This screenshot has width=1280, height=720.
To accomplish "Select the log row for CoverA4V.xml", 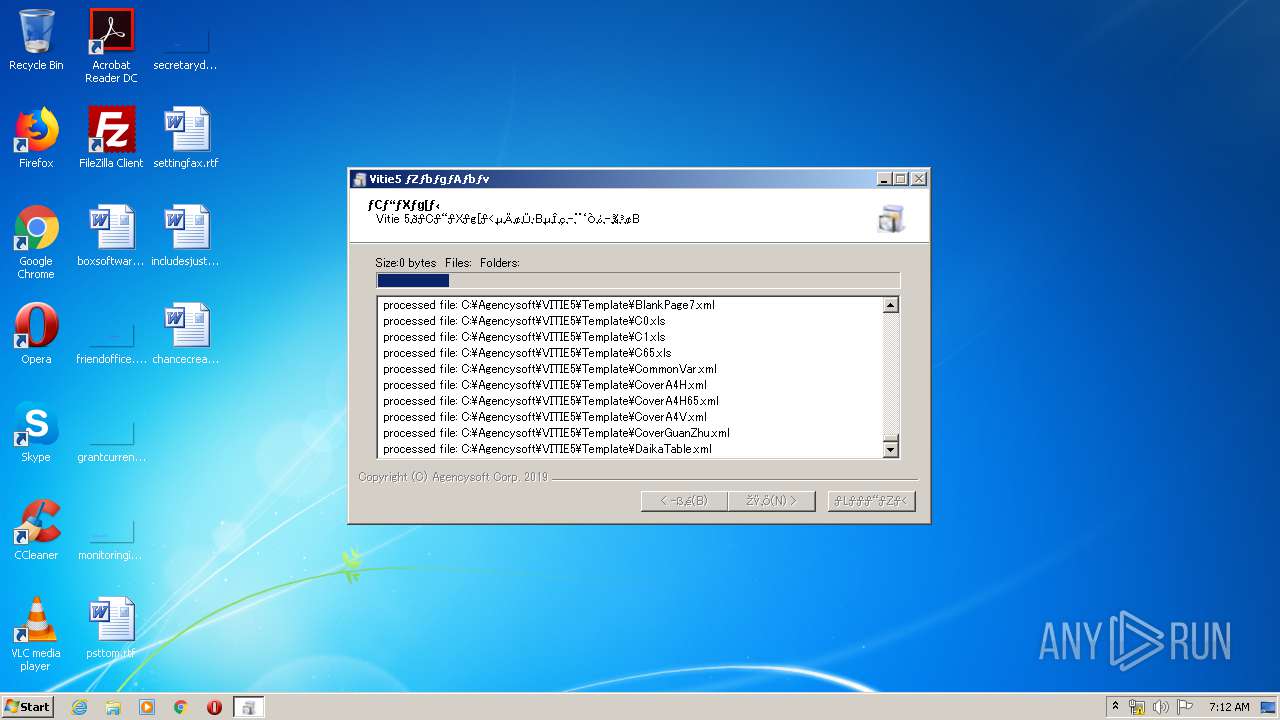I will tap(630, 417).
